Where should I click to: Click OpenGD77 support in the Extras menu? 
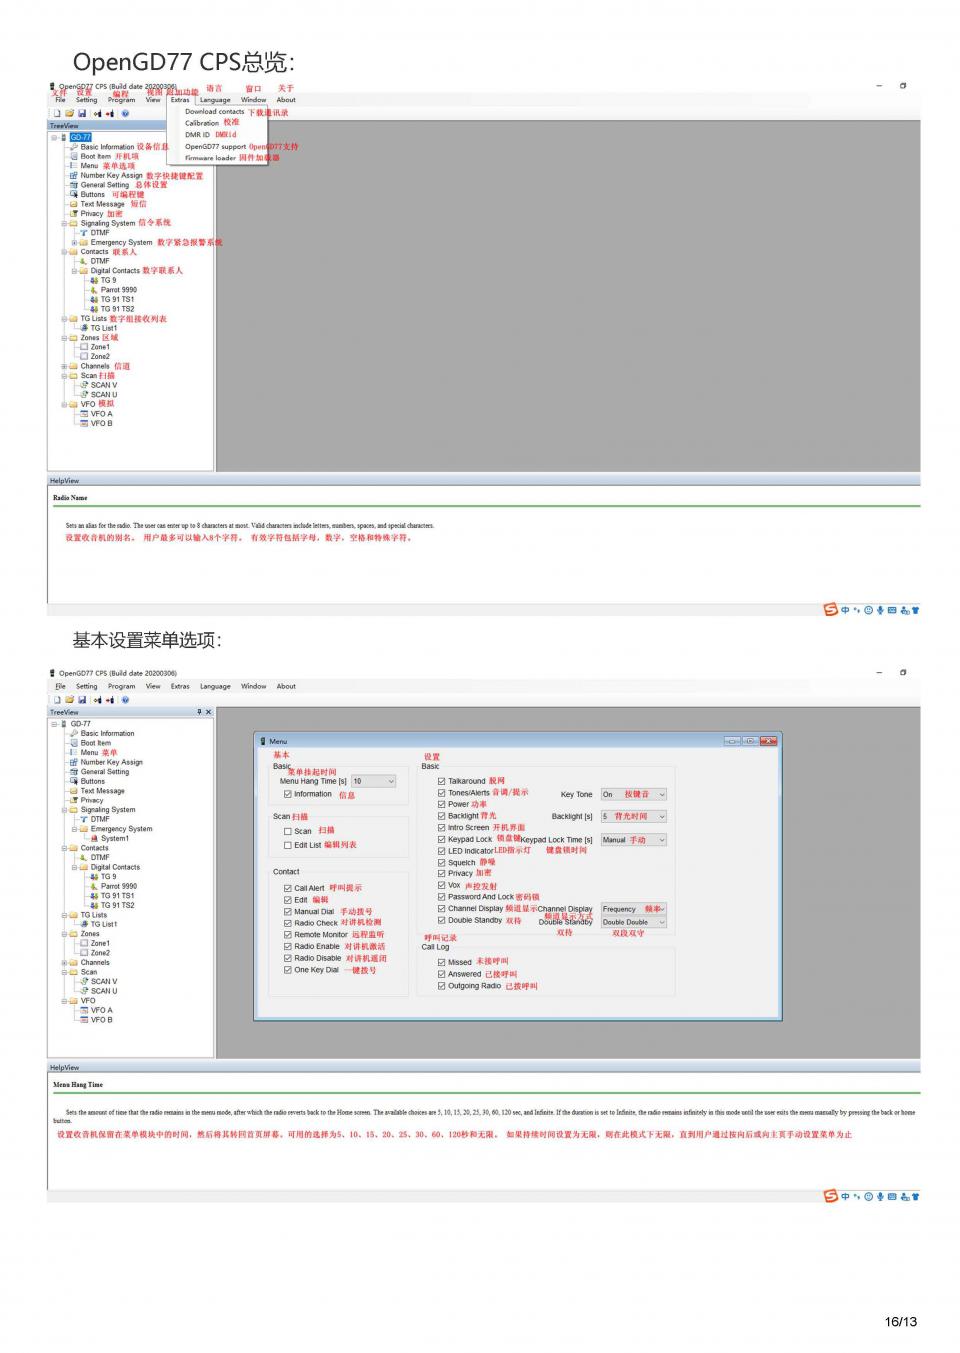(215, 146)
